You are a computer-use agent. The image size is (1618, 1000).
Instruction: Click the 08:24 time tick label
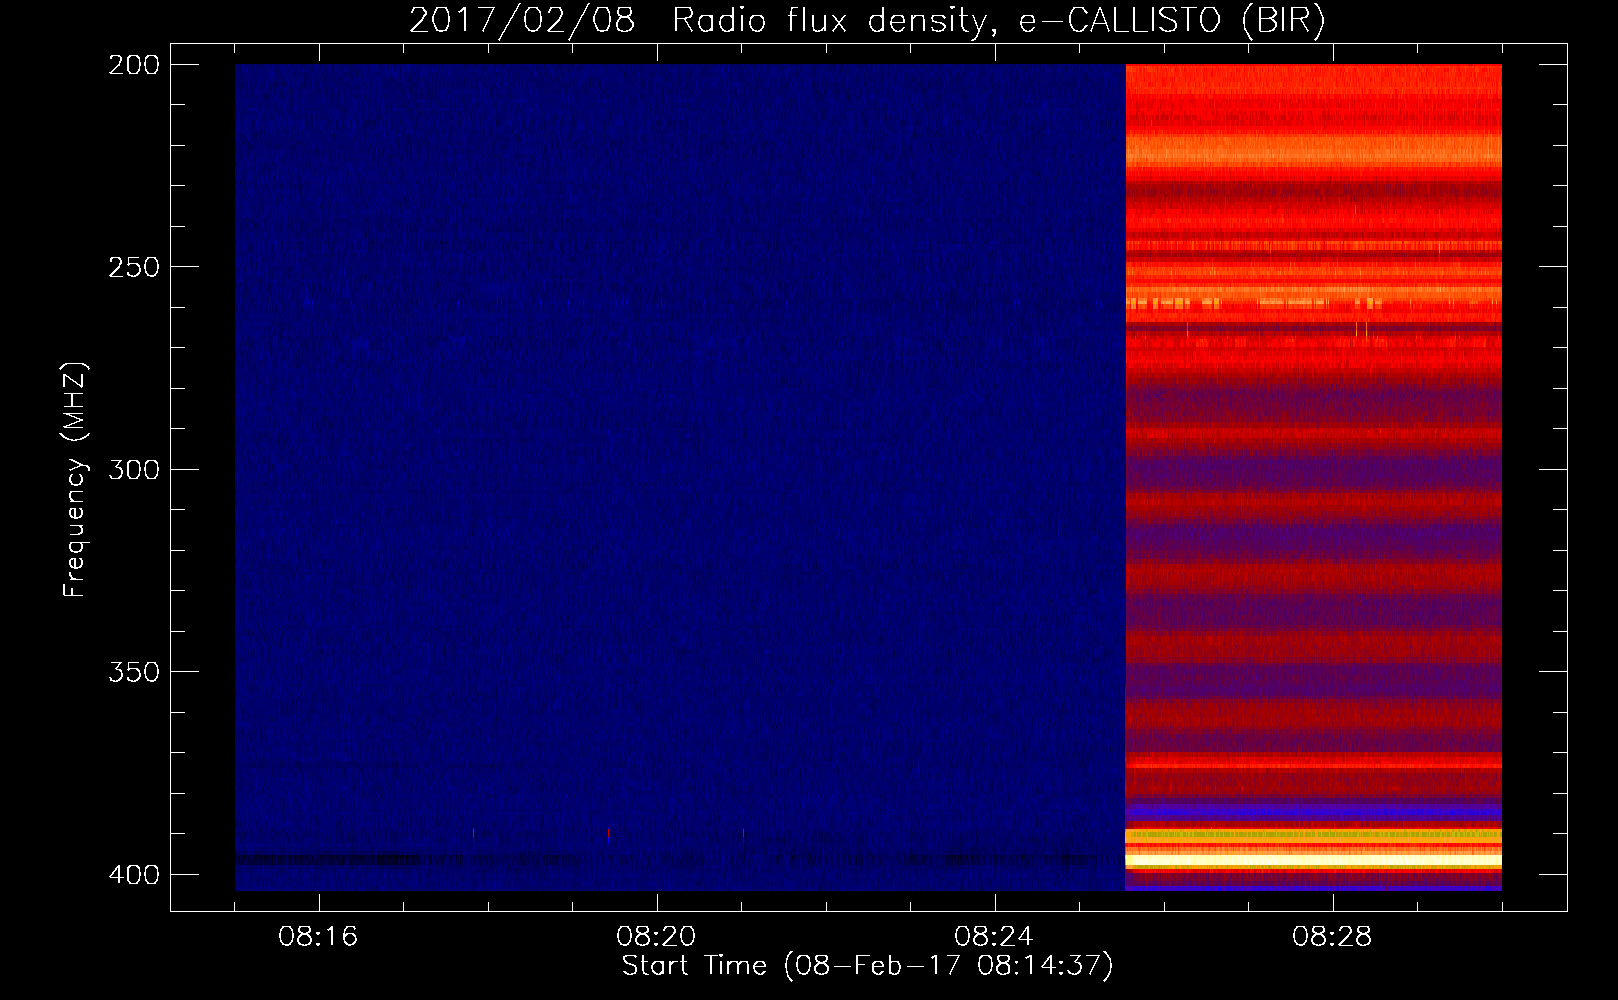pos(994,937)
